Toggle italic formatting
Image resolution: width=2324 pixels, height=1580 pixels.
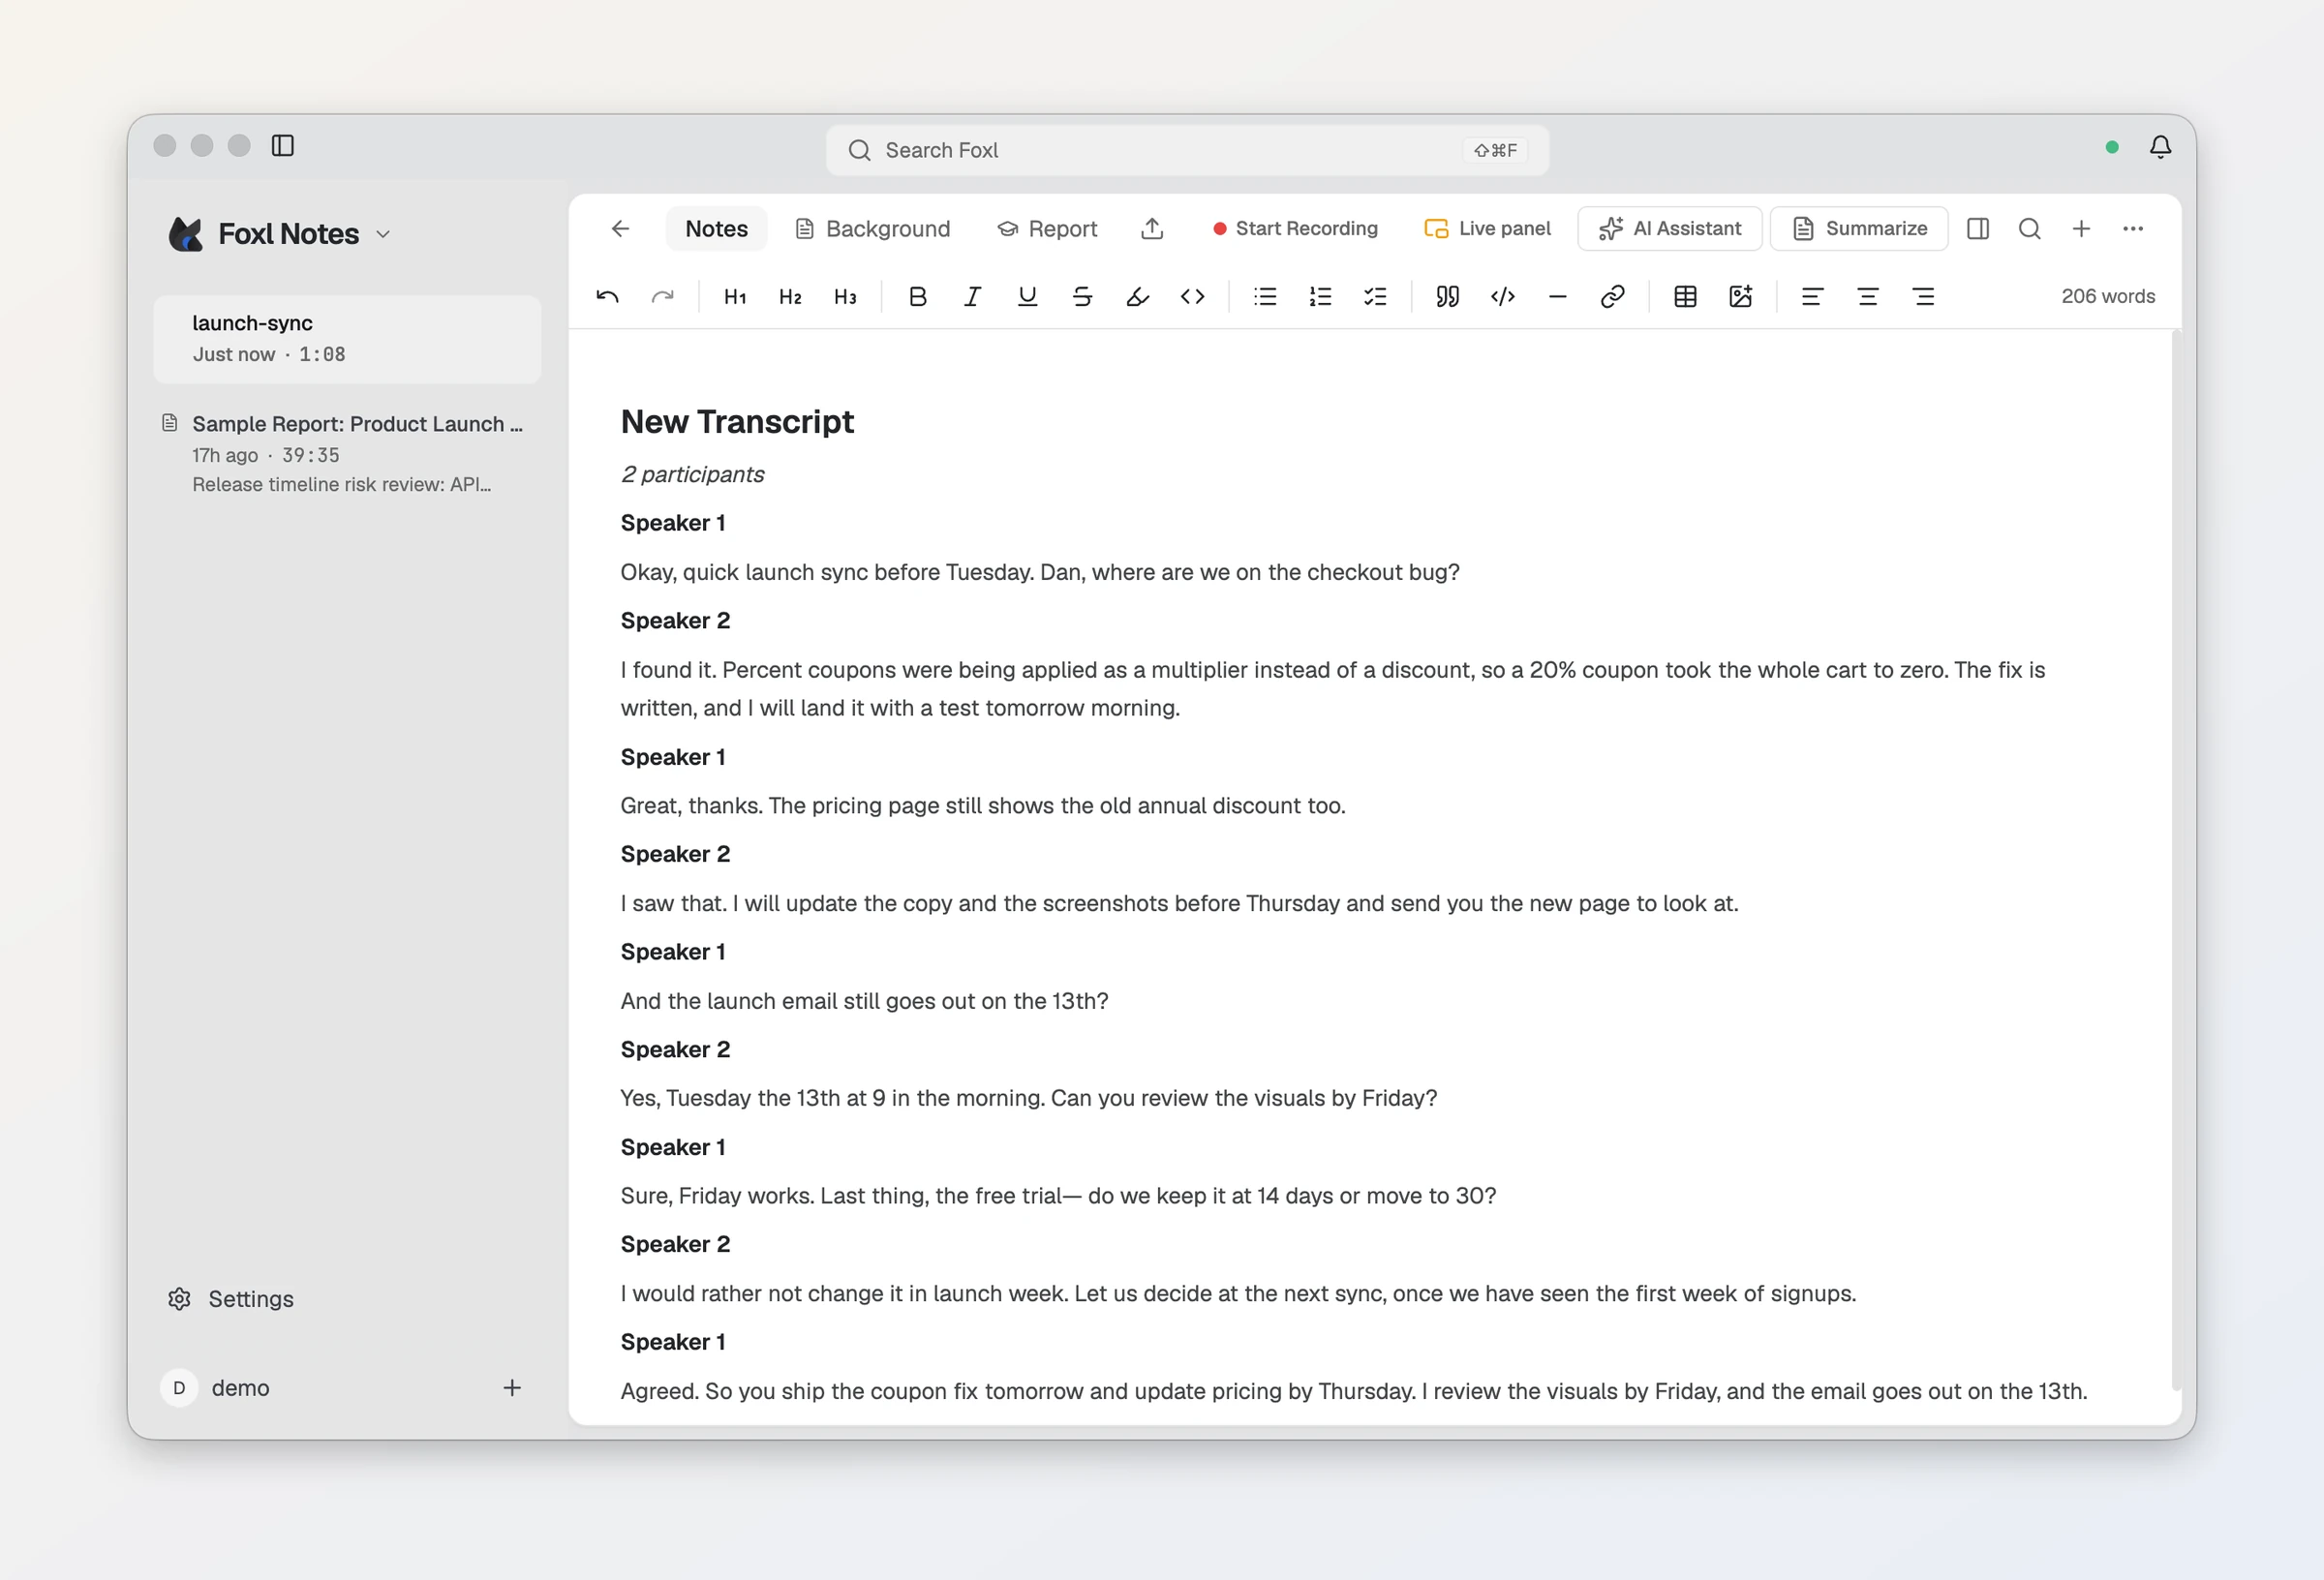coord(972,296)
